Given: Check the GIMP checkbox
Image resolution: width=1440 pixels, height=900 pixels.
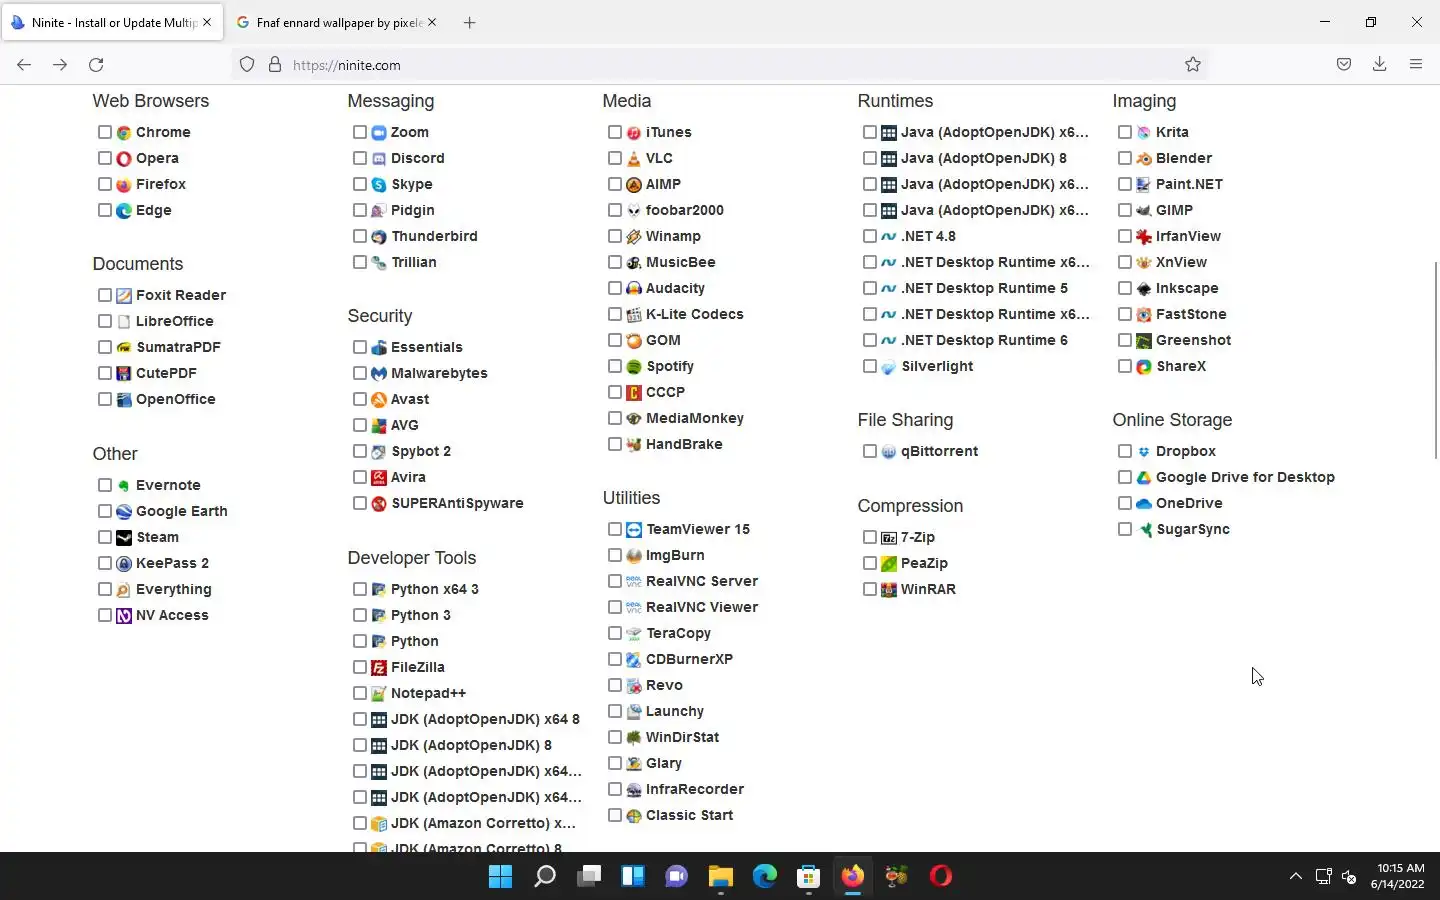Looking at the screenshot, I should point(1125,210).
